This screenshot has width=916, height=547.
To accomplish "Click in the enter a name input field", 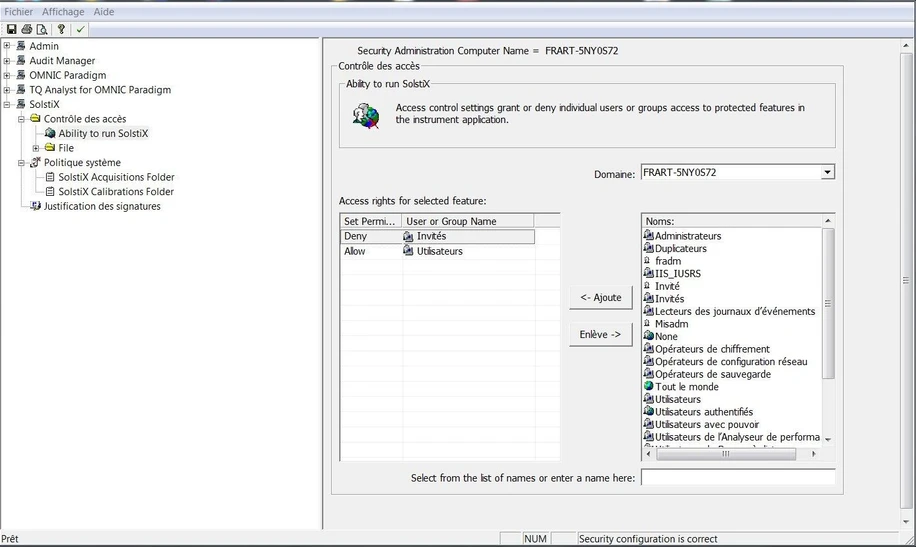I will point(738,477).
